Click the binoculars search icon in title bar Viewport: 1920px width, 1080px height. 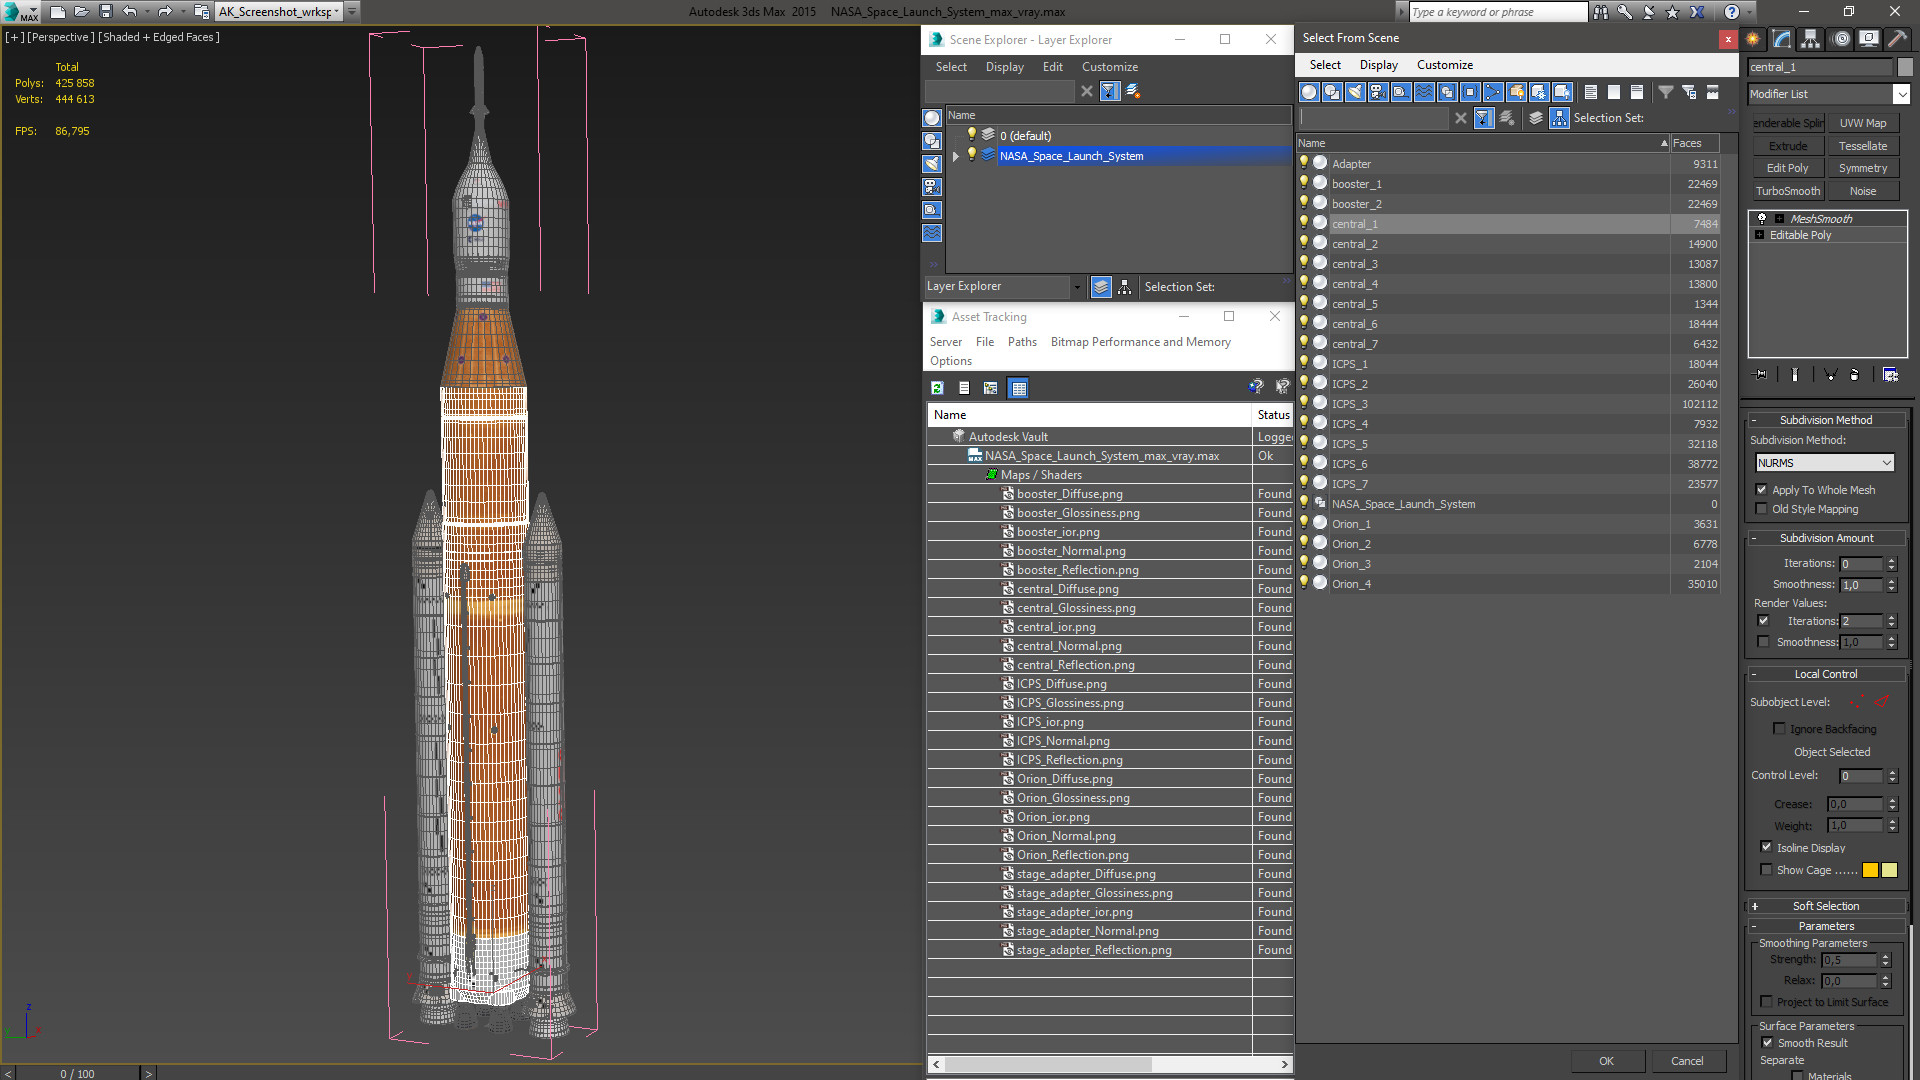coord(1601,12)
